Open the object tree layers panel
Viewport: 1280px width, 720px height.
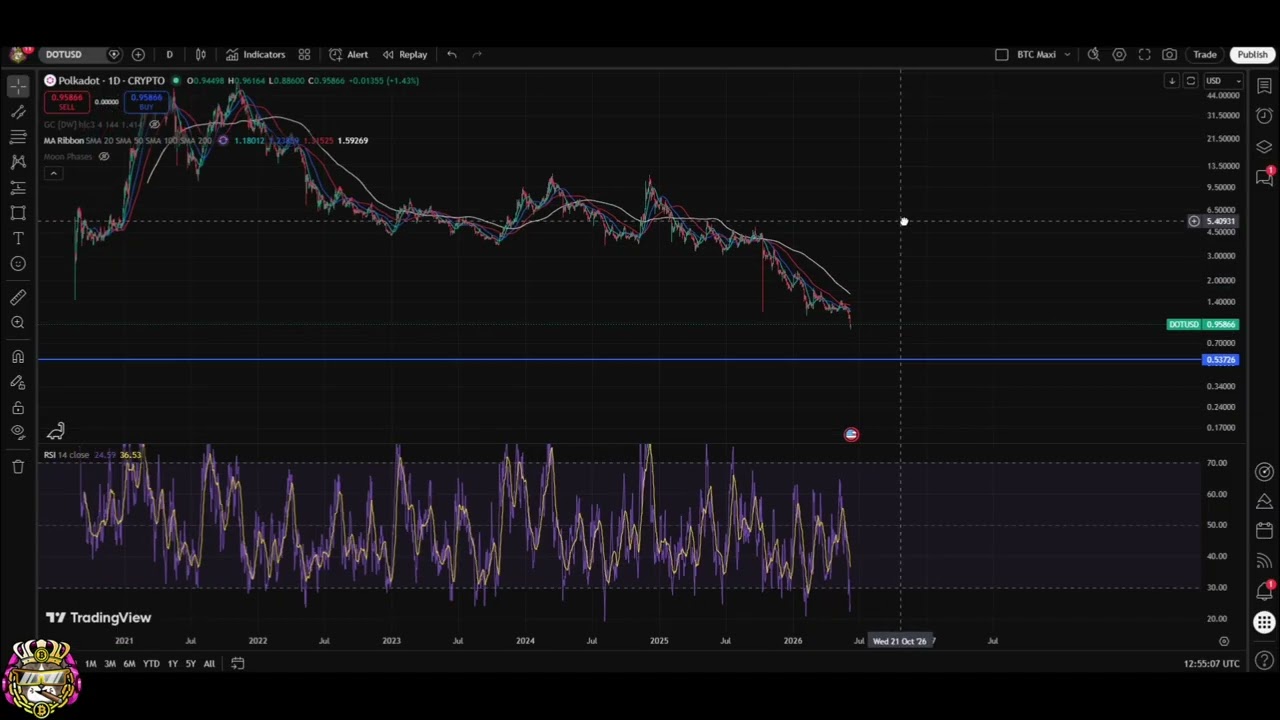(x=1264, y=147)
